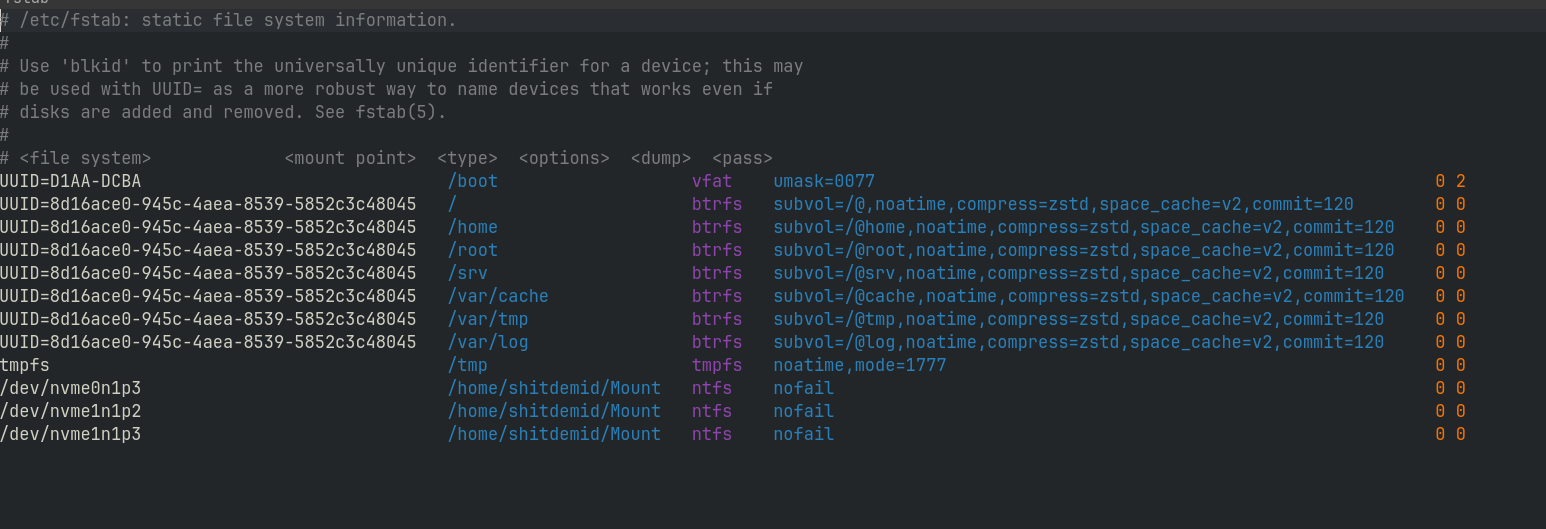Click the noatime,mode=1777 options
The width and height of the screenshot is (1546, 529).
(x=859, y=365)
